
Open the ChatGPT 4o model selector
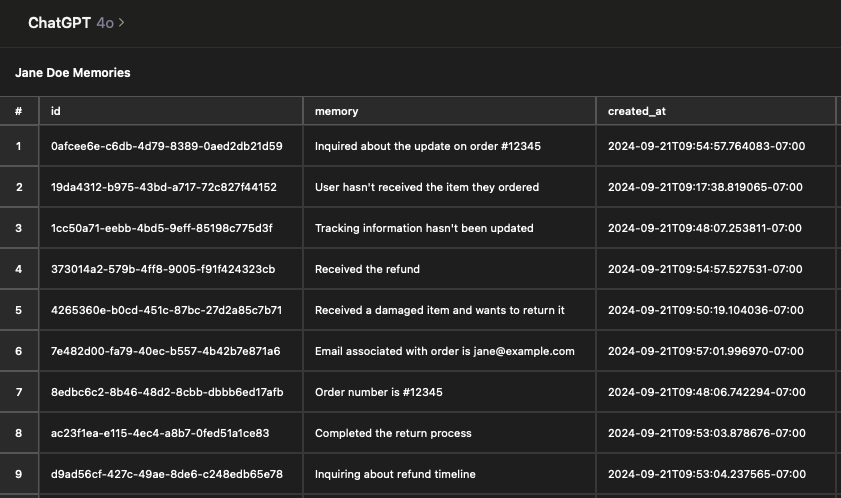point(76,23)
